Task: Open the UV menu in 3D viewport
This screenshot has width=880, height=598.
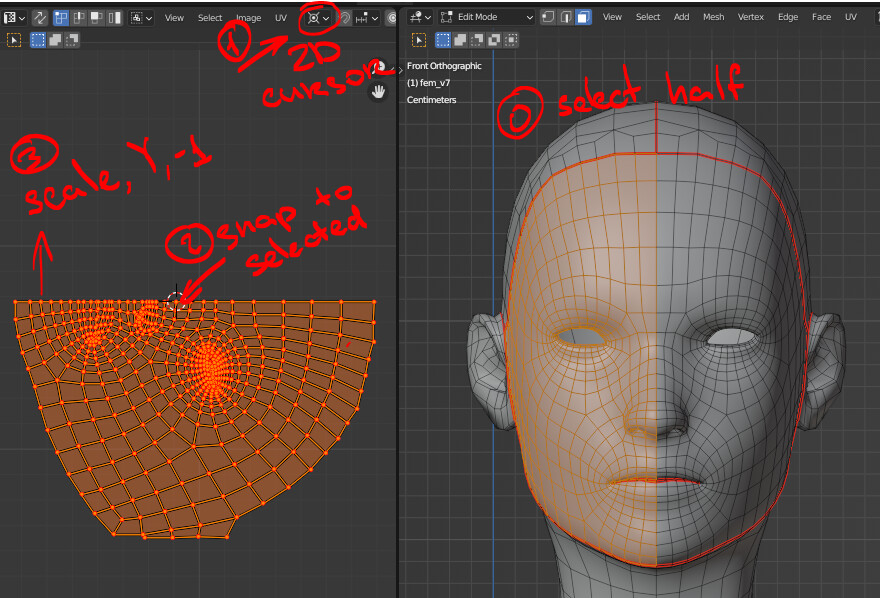Action: tap(851, 17)
